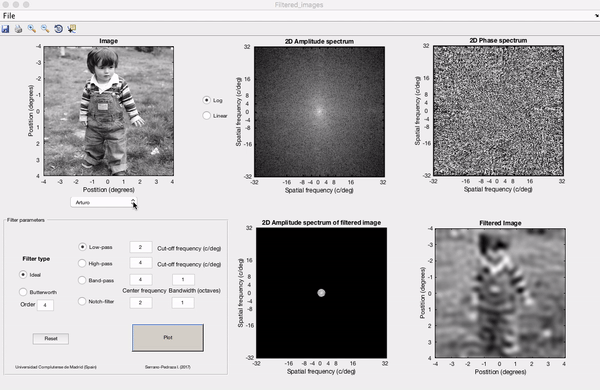Select the Log spectrum scale radio

[207, 100]
